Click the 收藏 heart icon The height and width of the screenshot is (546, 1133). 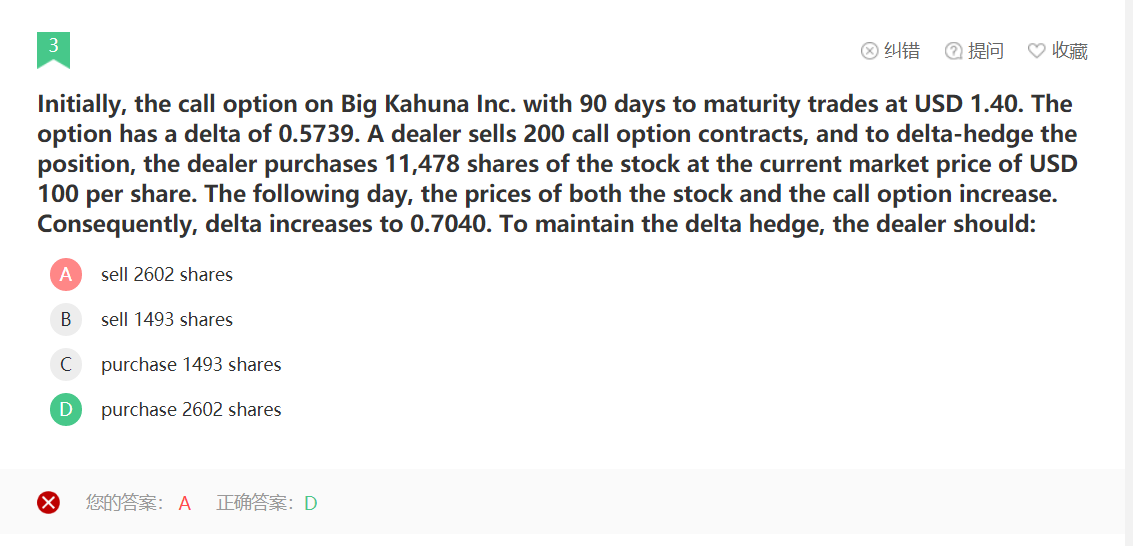pyautogui.click(x=1036, y=51)
